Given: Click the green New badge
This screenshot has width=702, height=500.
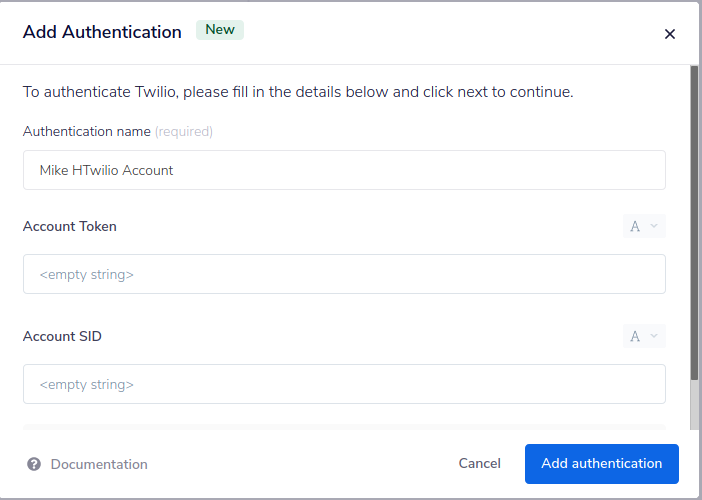Looking at the screenshot, I should (220, 30).
